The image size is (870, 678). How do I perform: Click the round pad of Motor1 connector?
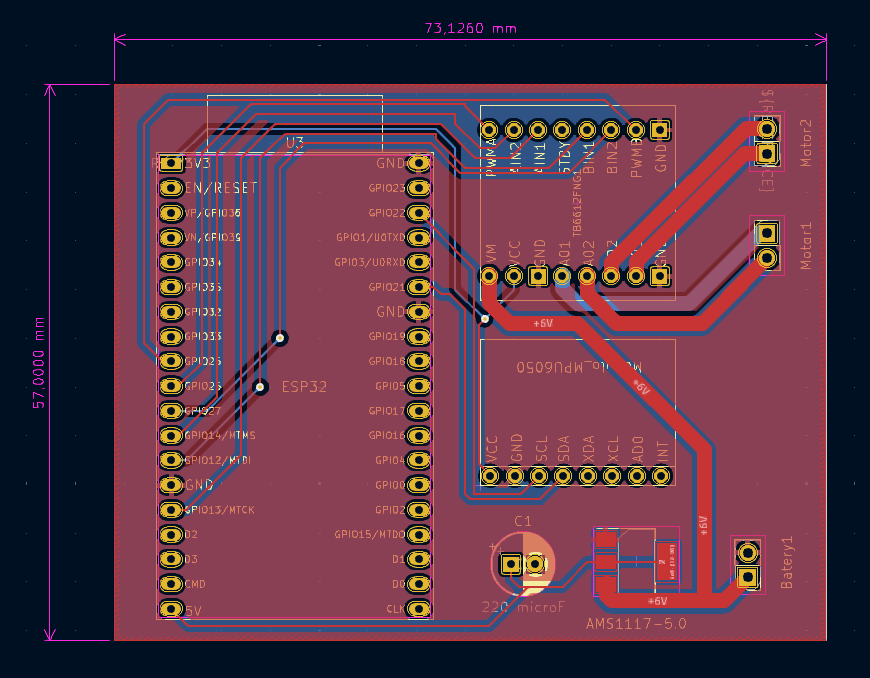click(767, 257)
